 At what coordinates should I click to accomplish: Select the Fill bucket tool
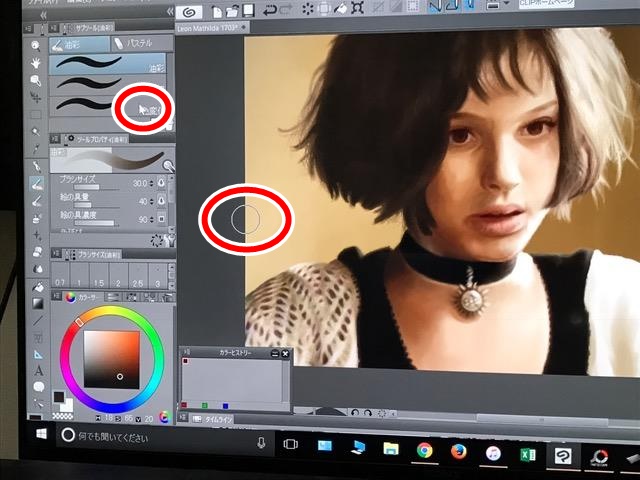(38, 287)
